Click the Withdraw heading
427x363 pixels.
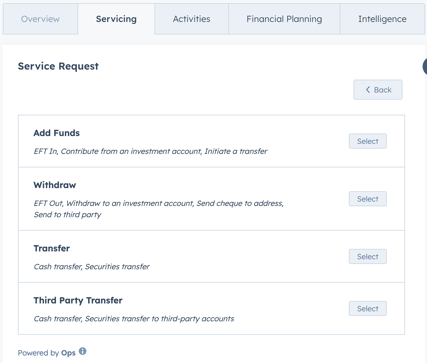coord(55,185)
